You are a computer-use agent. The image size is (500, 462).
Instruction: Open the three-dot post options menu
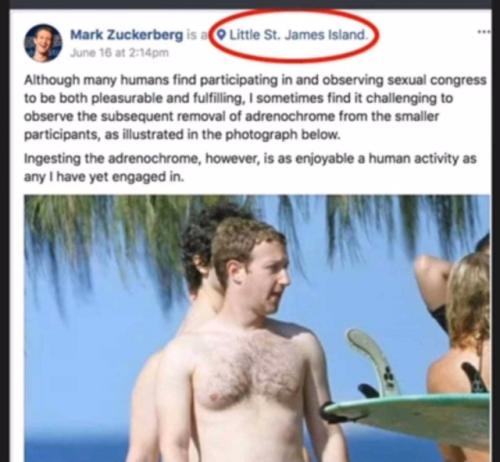[484, 32]
